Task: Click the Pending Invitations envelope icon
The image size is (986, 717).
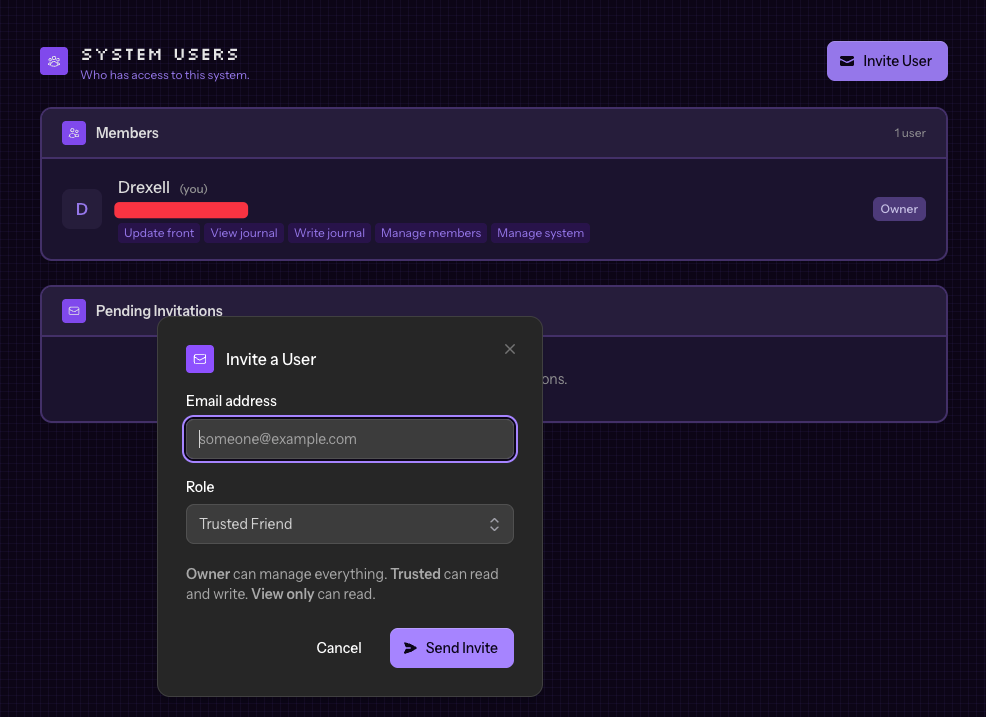Action: coord(74,311)
